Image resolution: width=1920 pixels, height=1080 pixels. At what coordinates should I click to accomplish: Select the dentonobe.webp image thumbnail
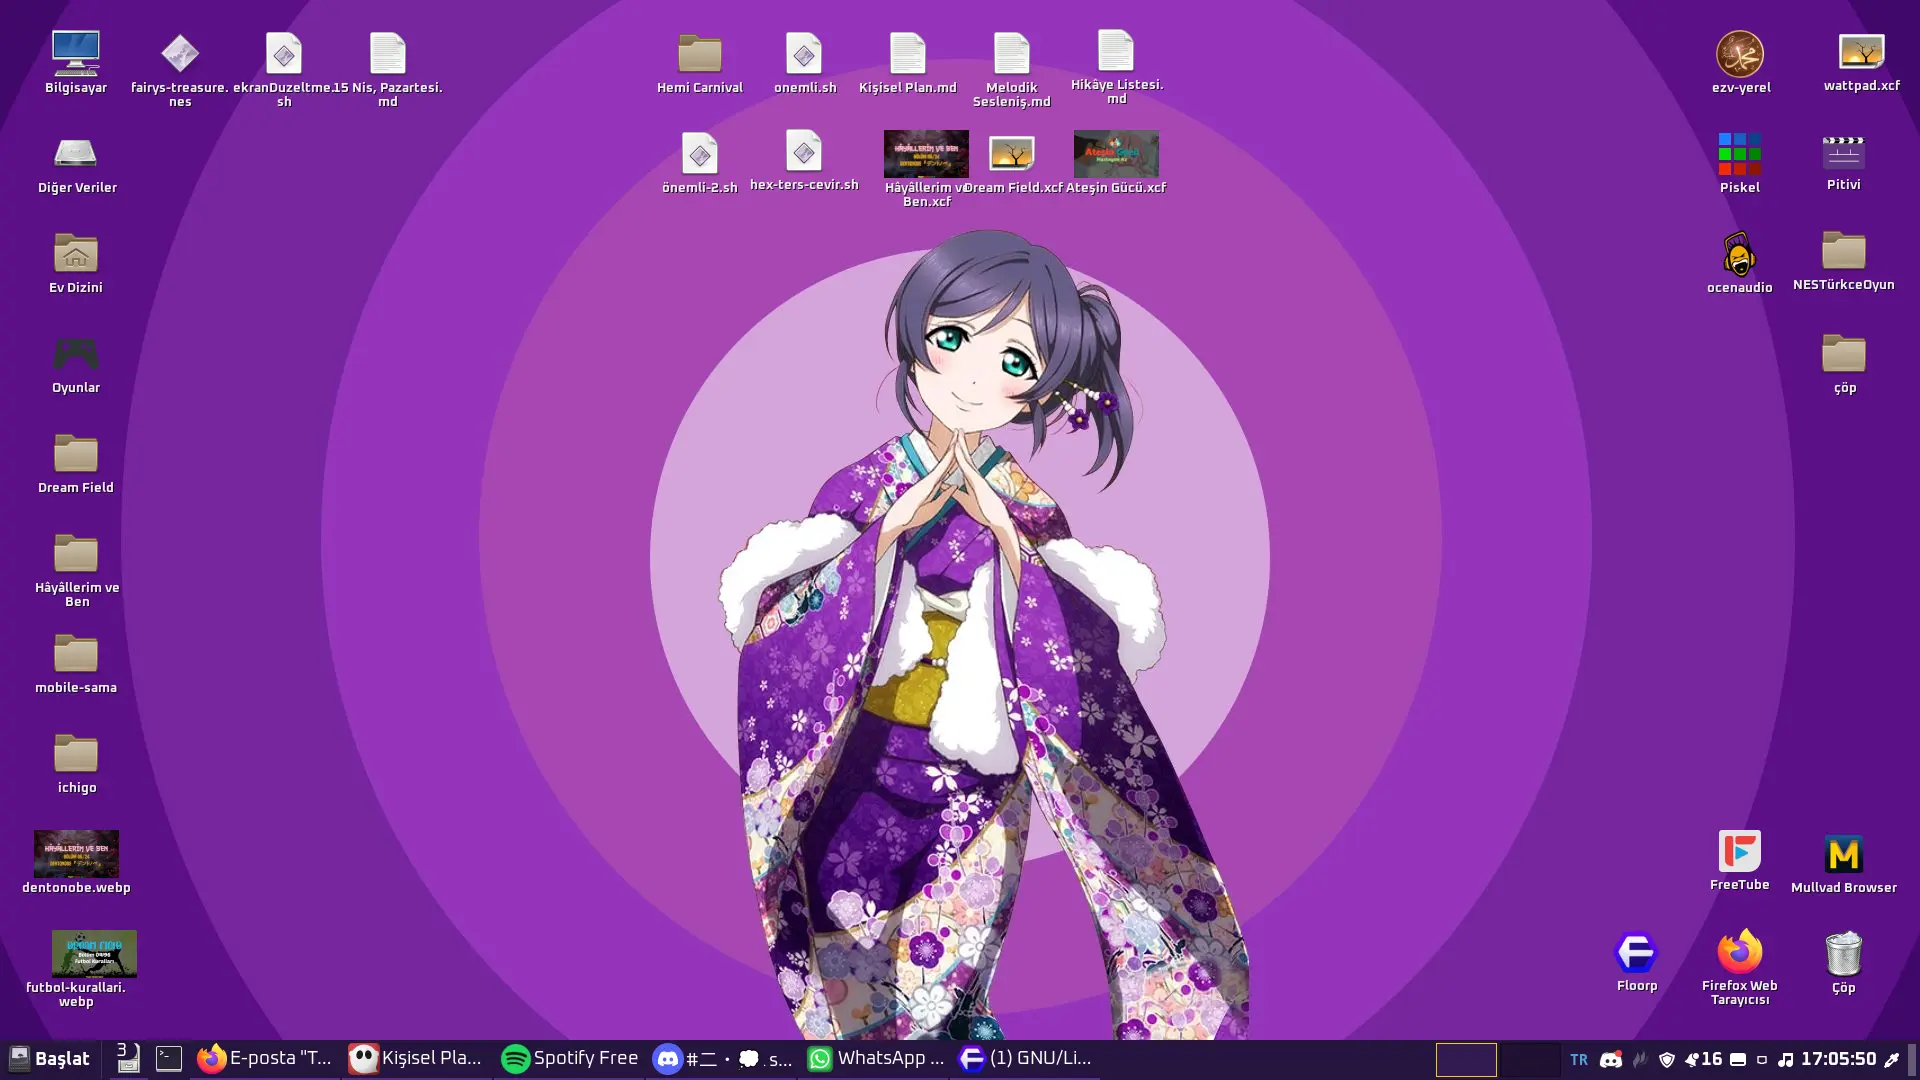[x=76, y=854]
